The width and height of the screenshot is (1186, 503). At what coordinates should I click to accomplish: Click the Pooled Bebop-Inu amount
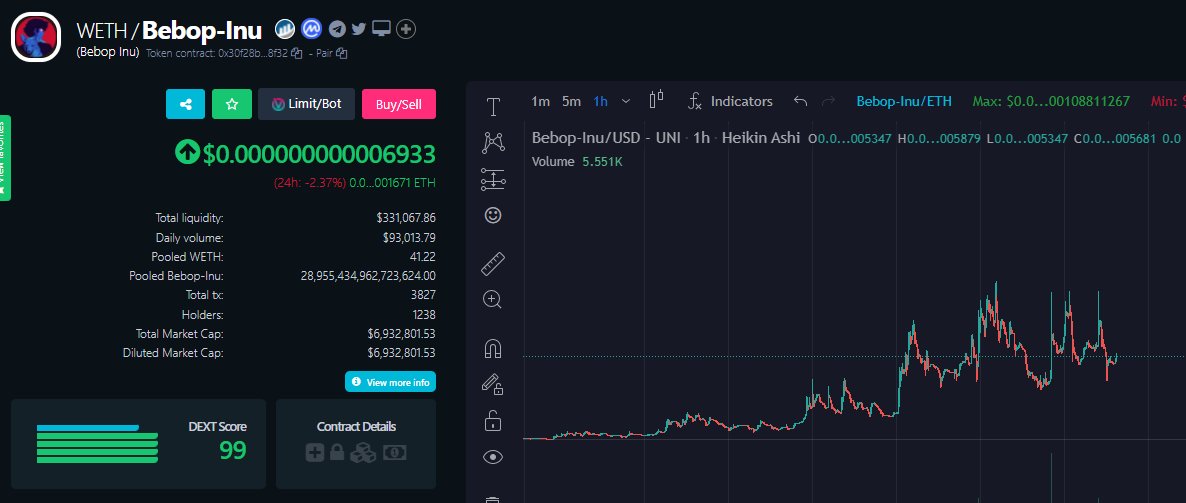point(368,276)
